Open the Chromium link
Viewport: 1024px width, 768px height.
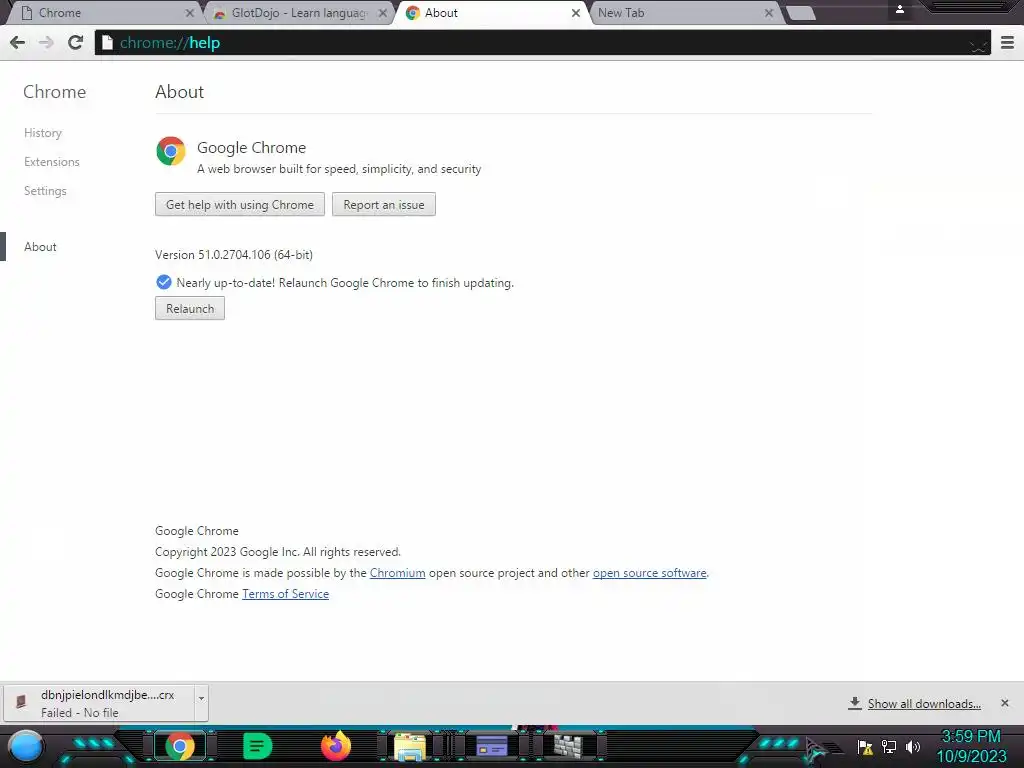click(397, 573)
